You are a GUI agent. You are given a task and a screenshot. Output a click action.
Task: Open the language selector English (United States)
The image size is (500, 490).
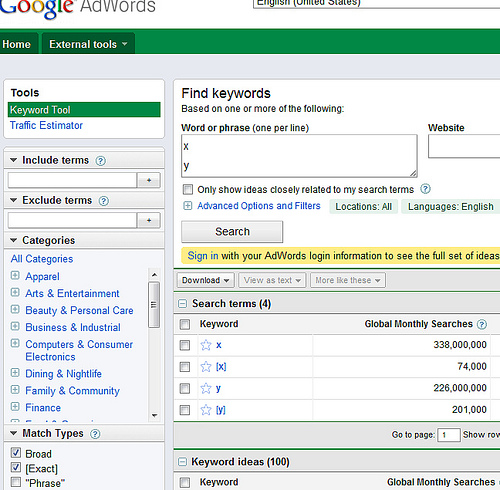pyautogui.click(x=377, y=3)
